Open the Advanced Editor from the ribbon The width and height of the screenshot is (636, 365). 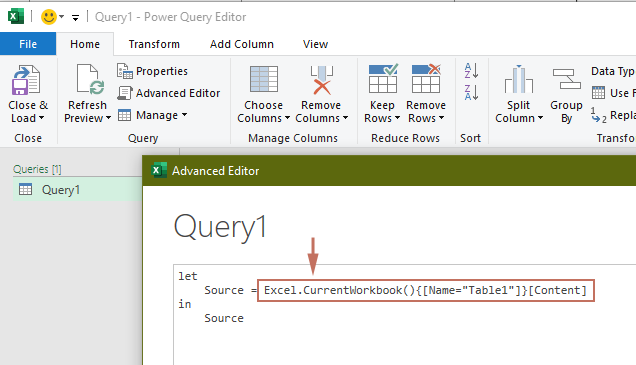(x=168, y=93)
